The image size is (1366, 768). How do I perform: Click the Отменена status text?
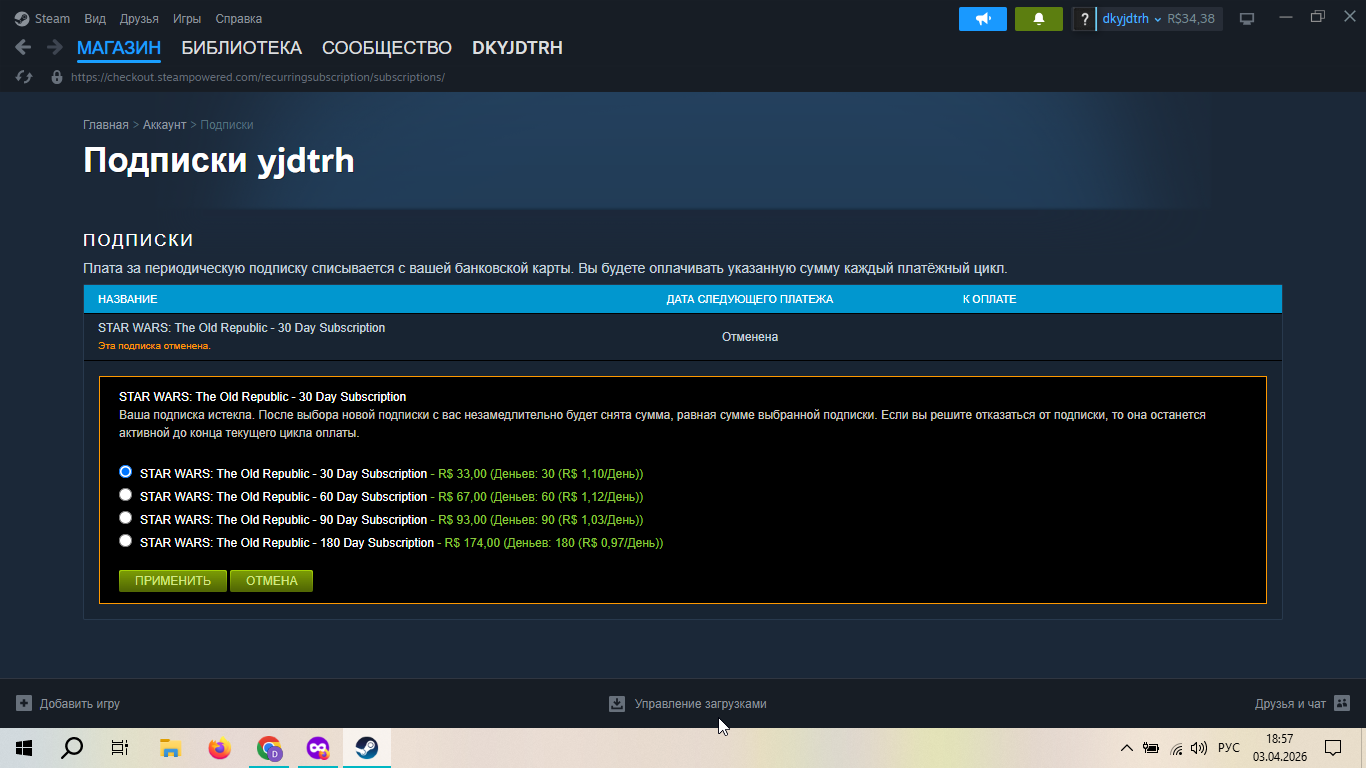(x=750, y=337)
